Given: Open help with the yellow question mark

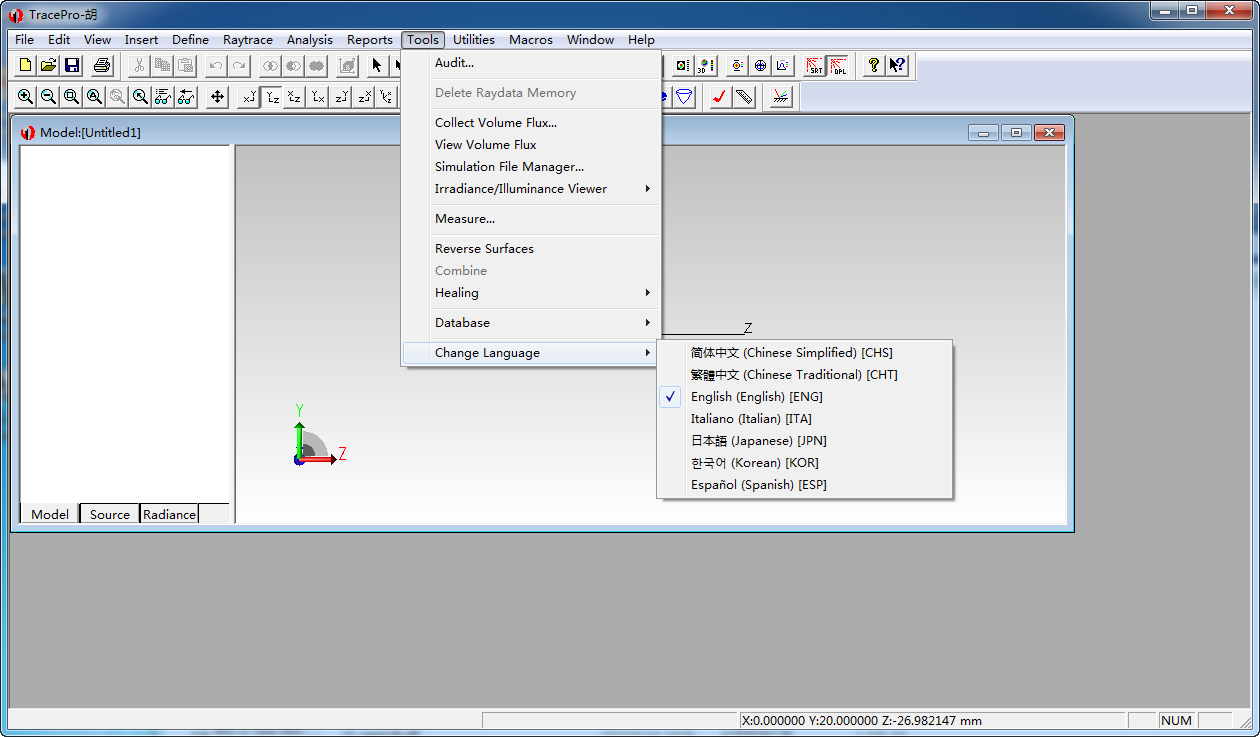Looking at the screenshot, I should 874,65.
